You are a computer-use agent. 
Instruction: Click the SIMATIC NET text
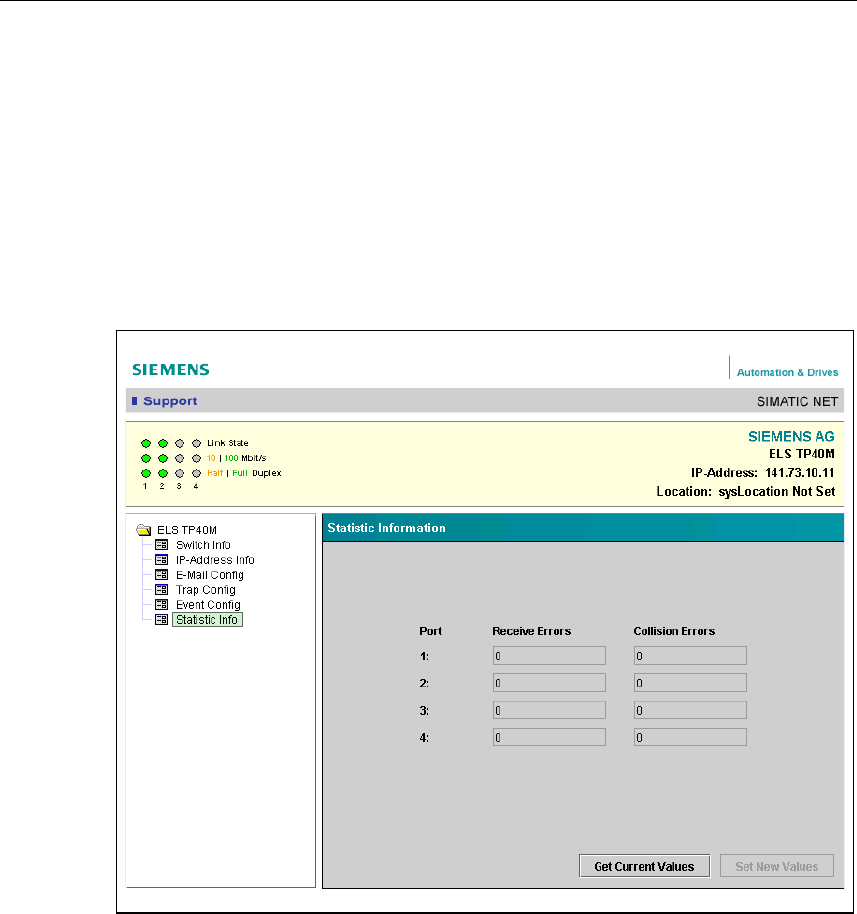[797, 402]
